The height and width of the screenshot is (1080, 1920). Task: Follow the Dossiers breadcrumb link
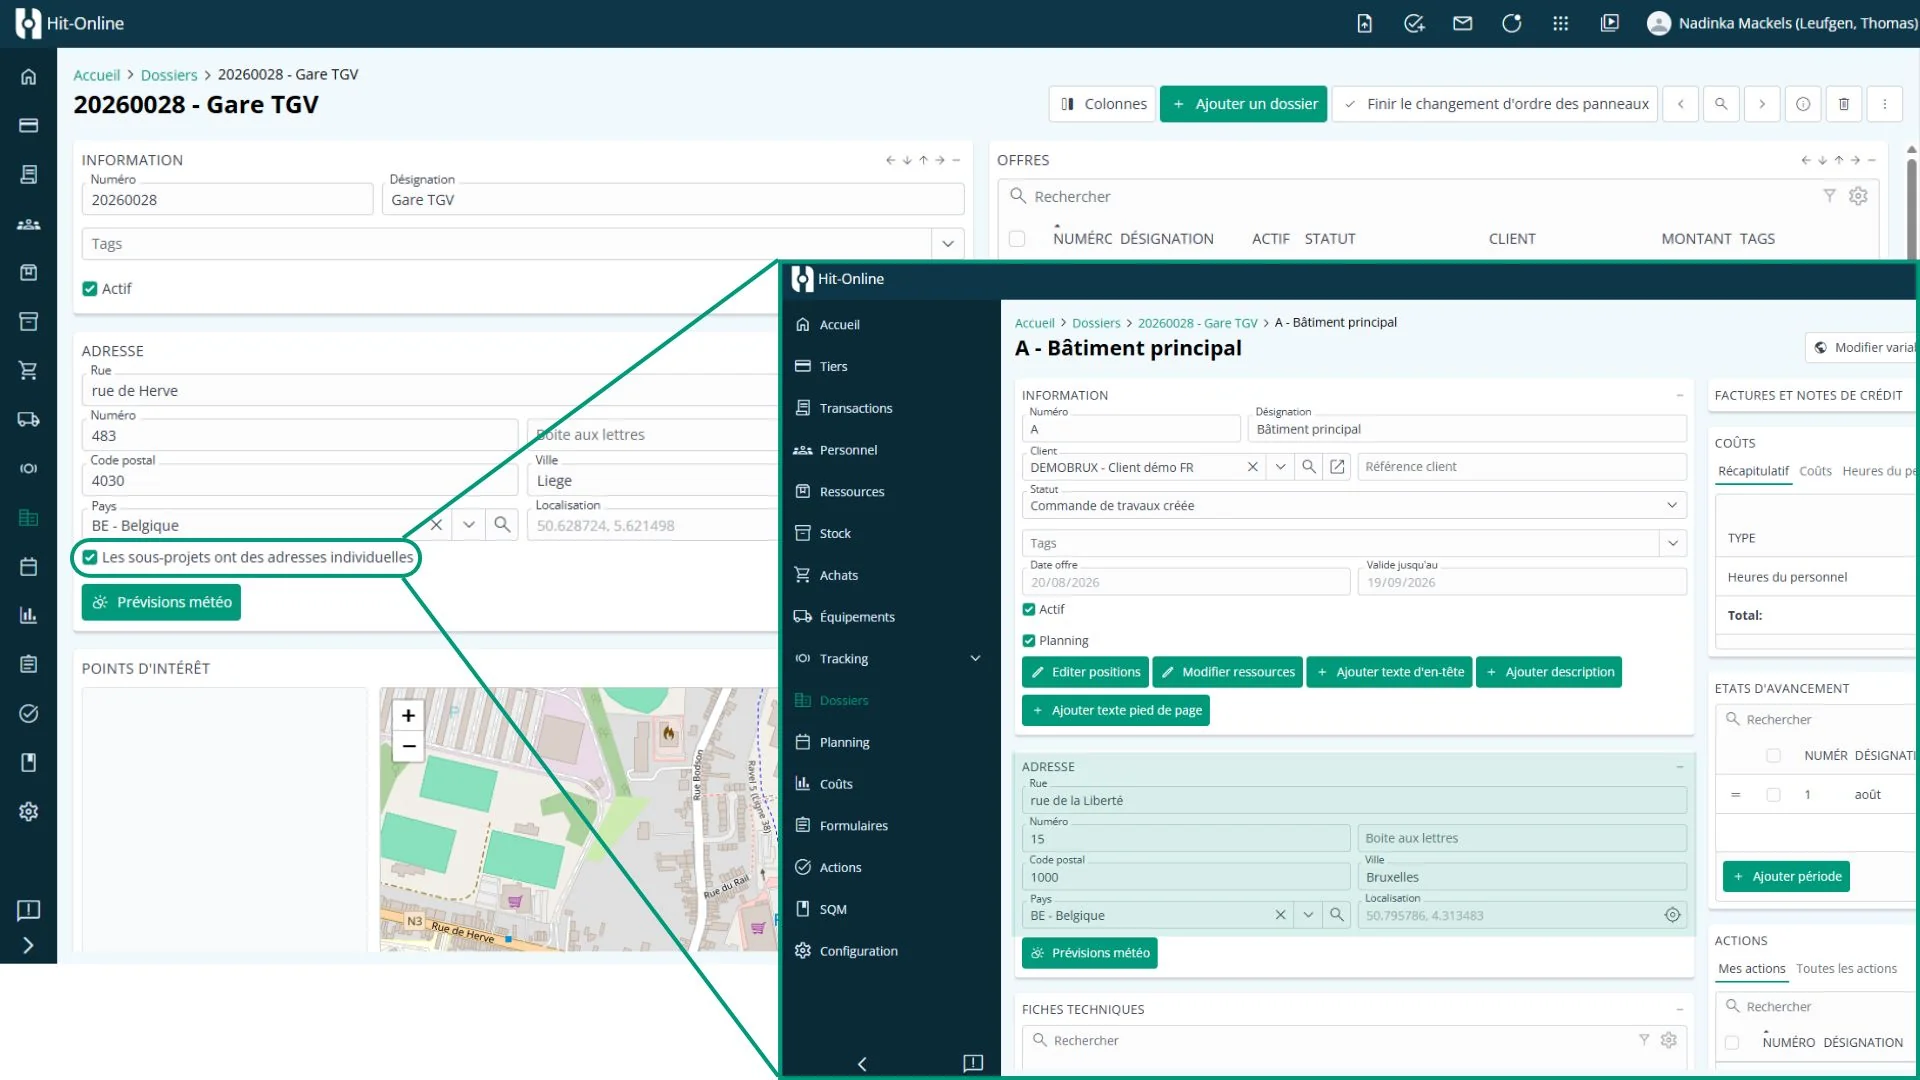pos(169,75)
